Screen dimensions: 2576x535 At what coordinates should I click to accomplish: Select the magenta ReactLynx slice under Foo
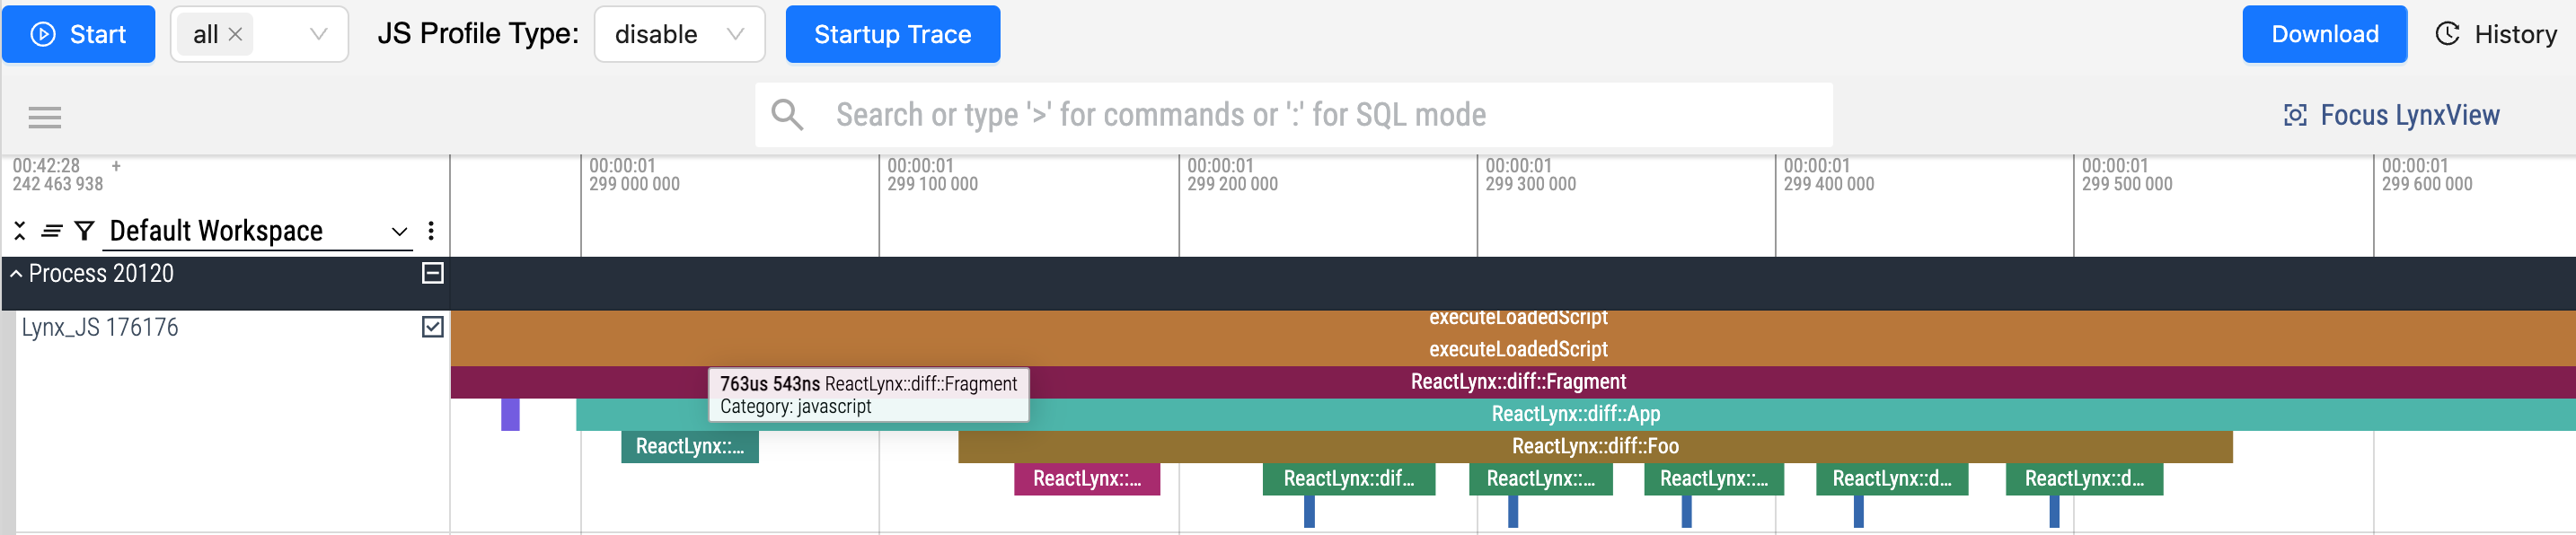click(x=1087, y=478)
